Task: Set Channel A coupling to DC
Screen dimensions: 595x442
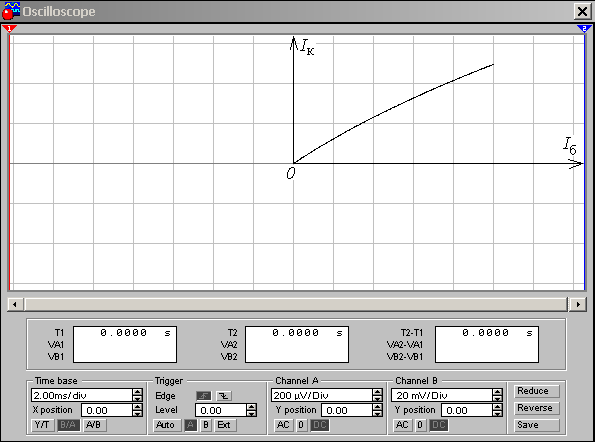Action: [320, 425]
